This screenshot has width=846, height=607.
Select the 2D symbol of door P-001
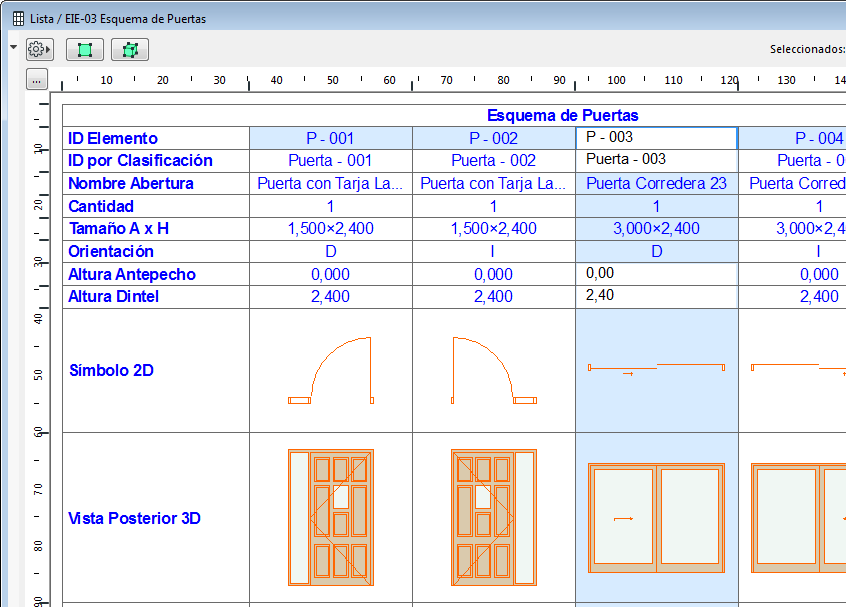tap(330, 371)
